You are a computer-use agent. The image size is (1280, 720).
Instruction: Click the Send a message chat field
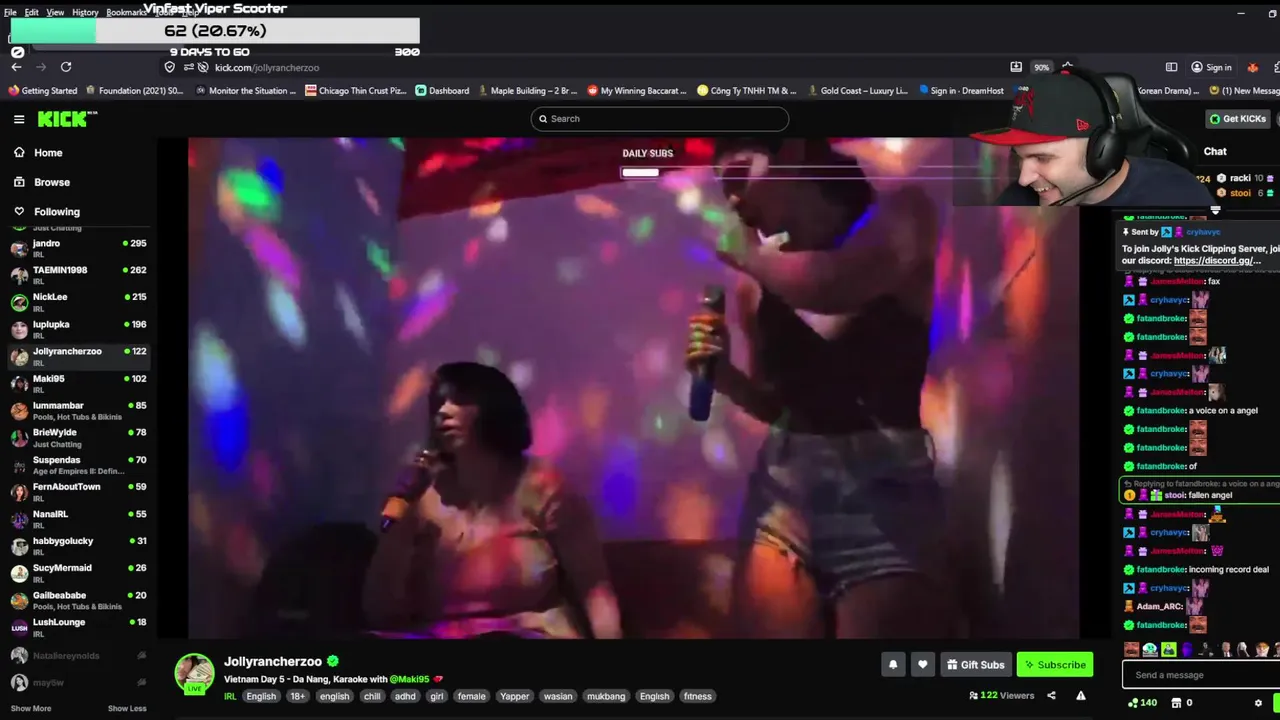point(1200,675)
